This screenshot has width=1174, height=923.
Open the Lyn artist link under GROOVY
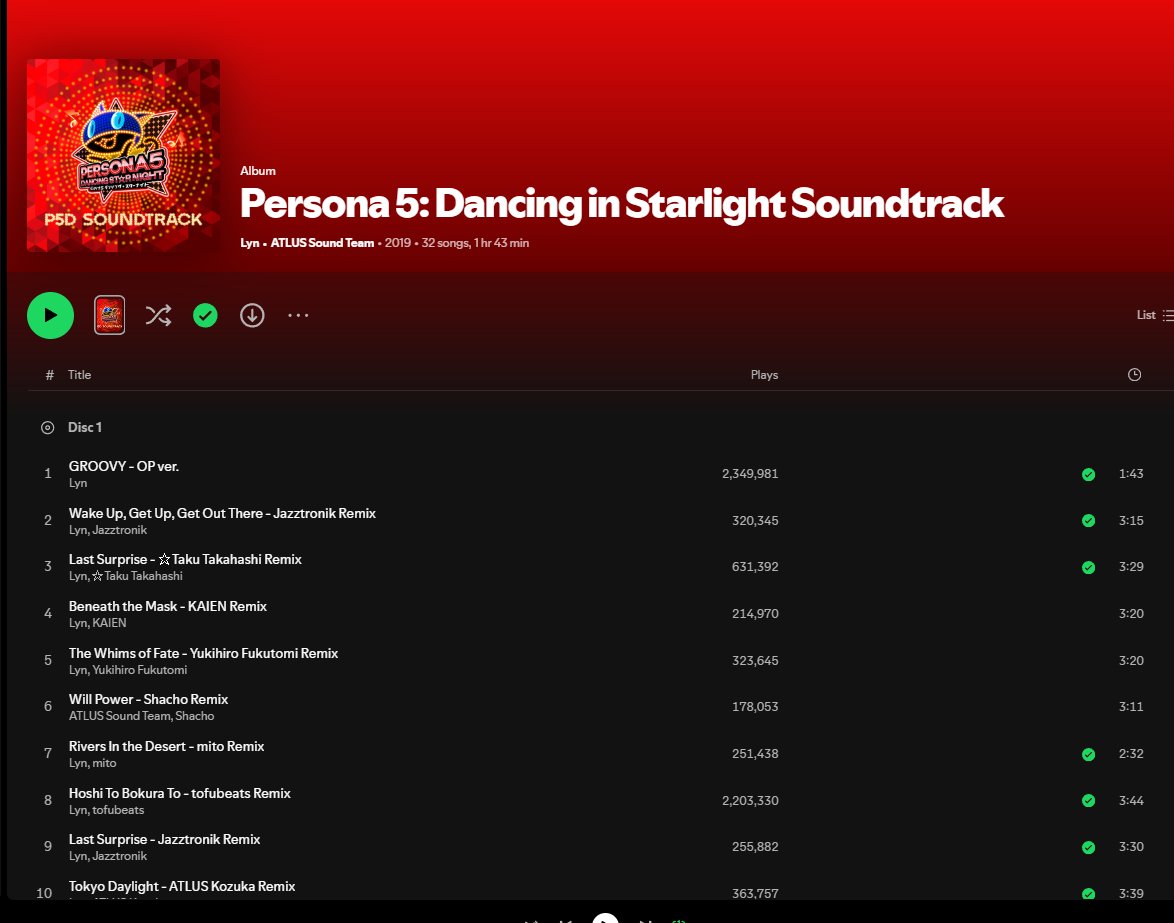pos(78,483)
